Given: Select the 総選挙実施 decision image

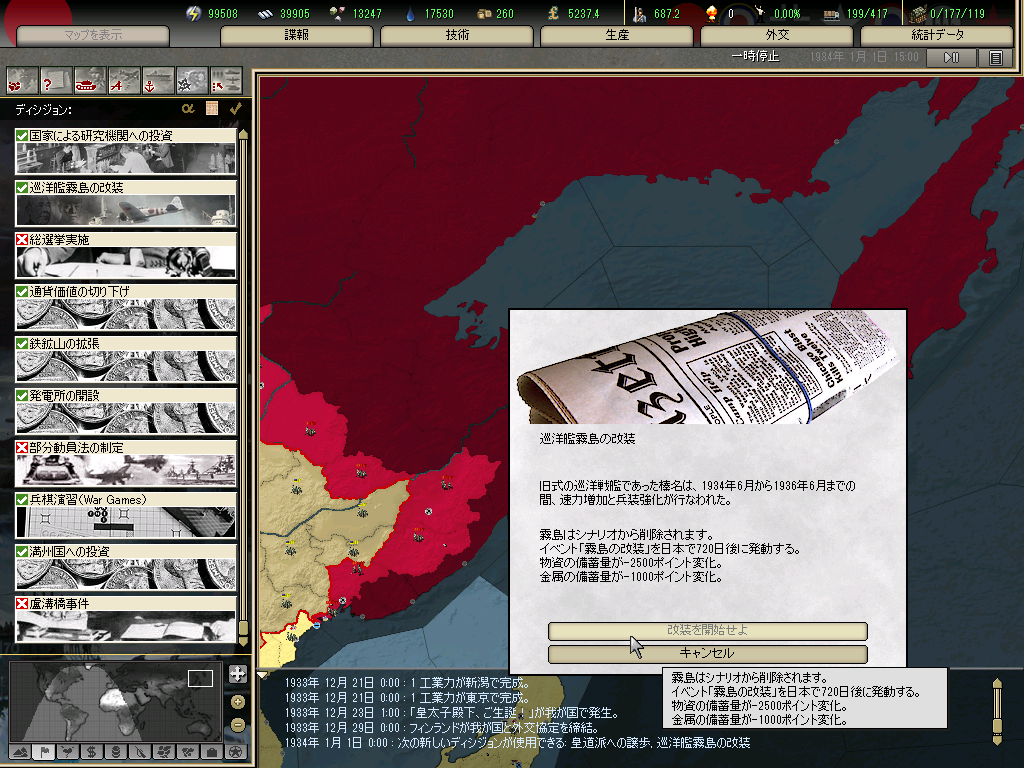Looking at the screenshot, I should pos(125,262).
